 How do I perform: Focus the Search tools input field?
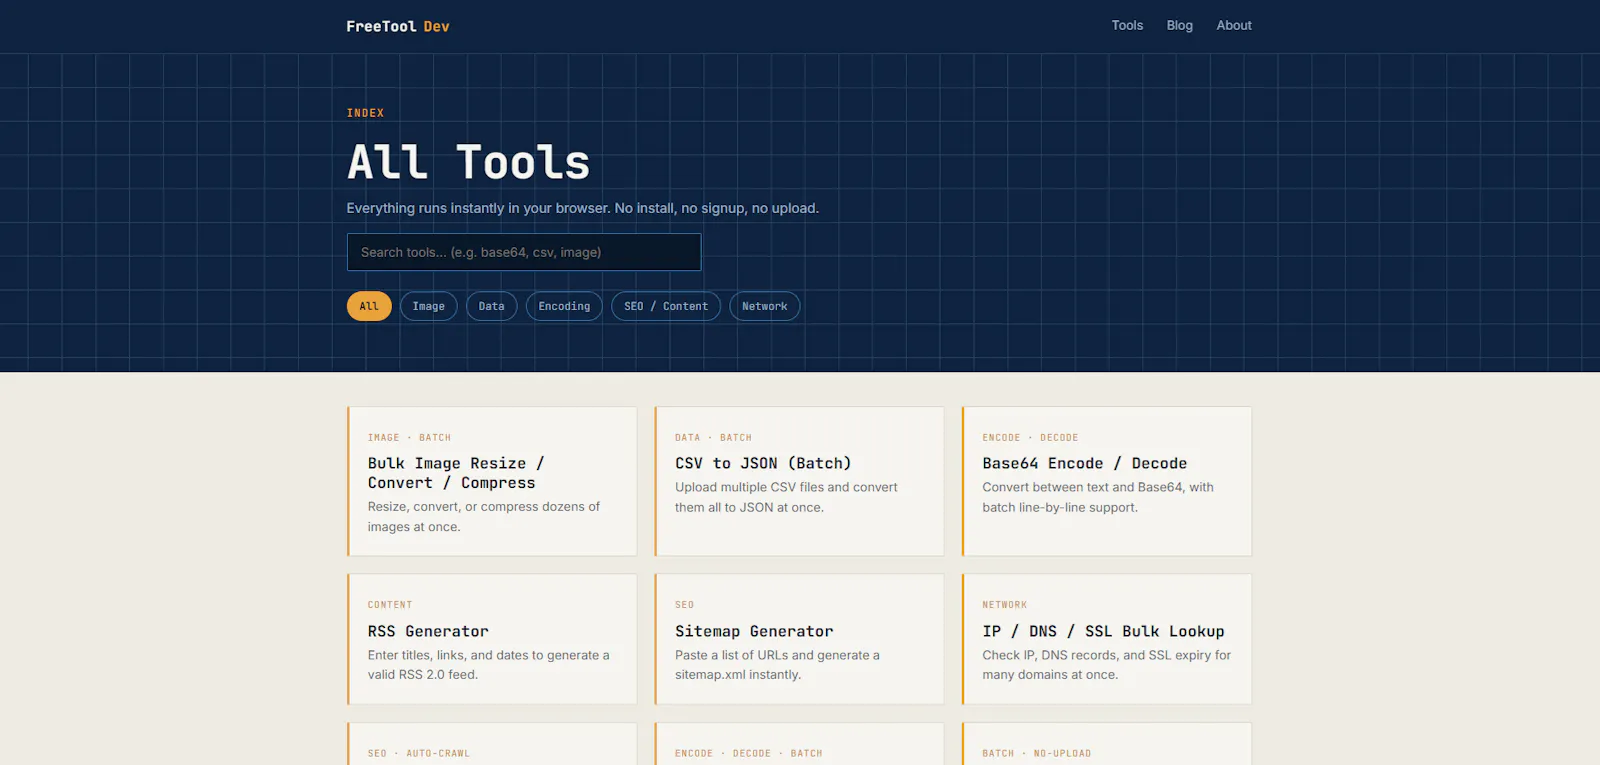(x=524, y=252)
